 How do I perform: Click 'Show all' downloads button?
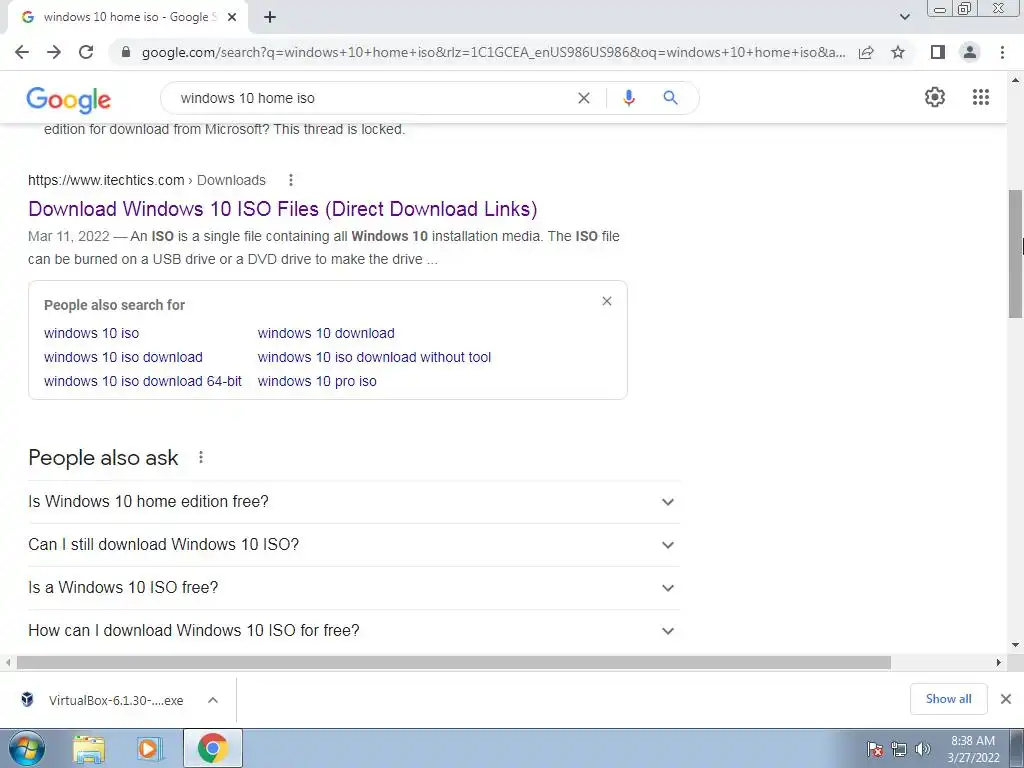tap(948, 699)
